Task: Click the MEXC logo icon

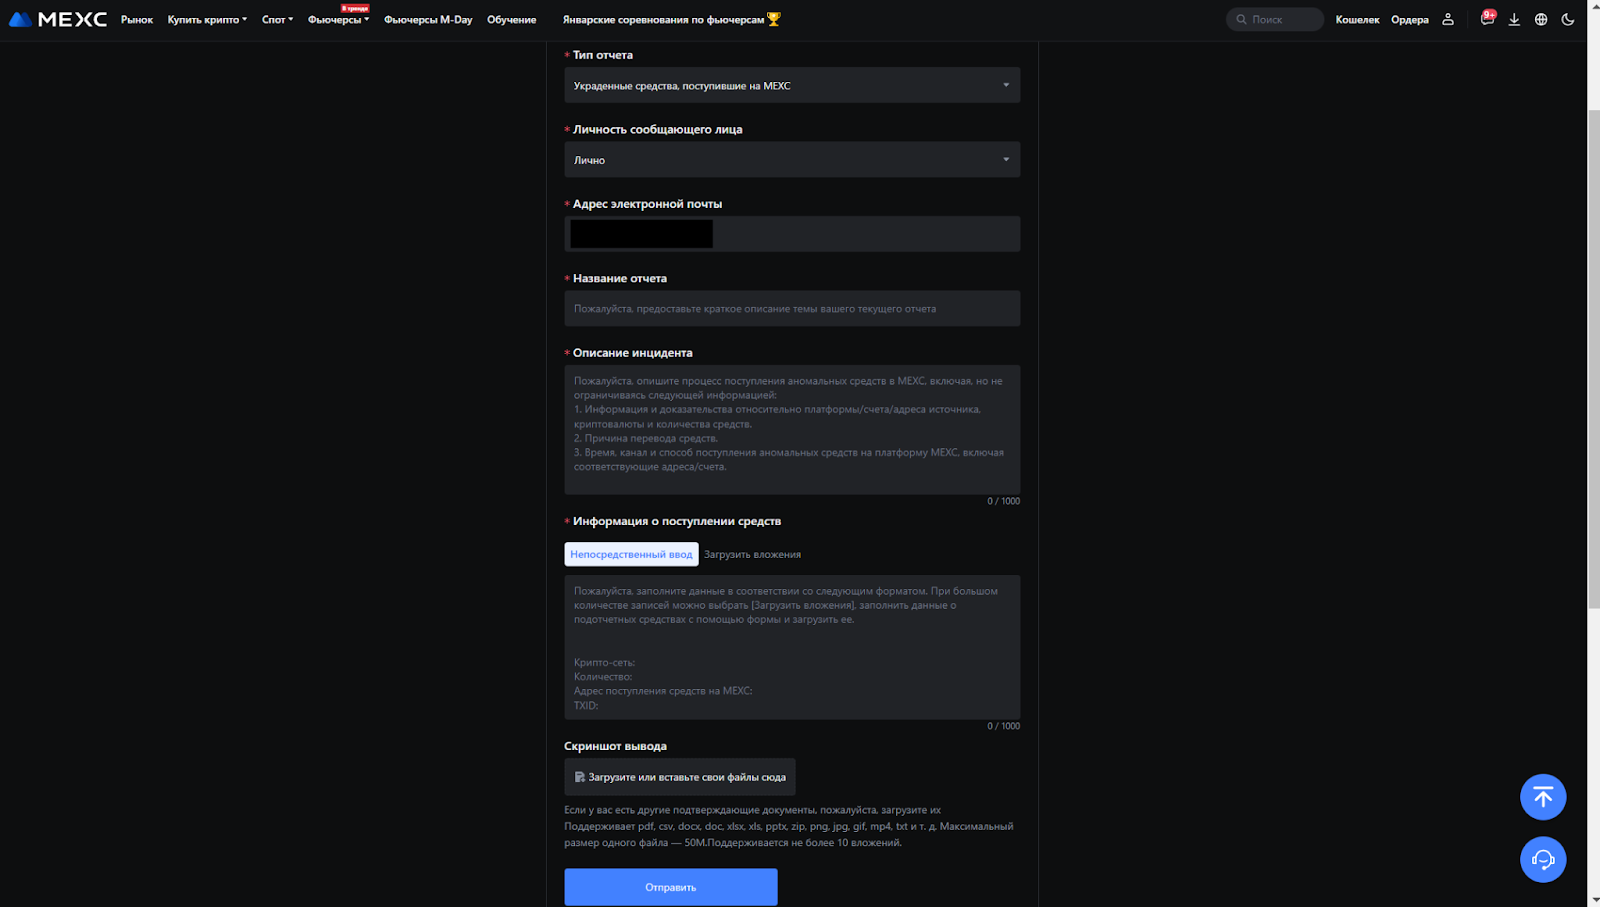Action: click(20, 19)
